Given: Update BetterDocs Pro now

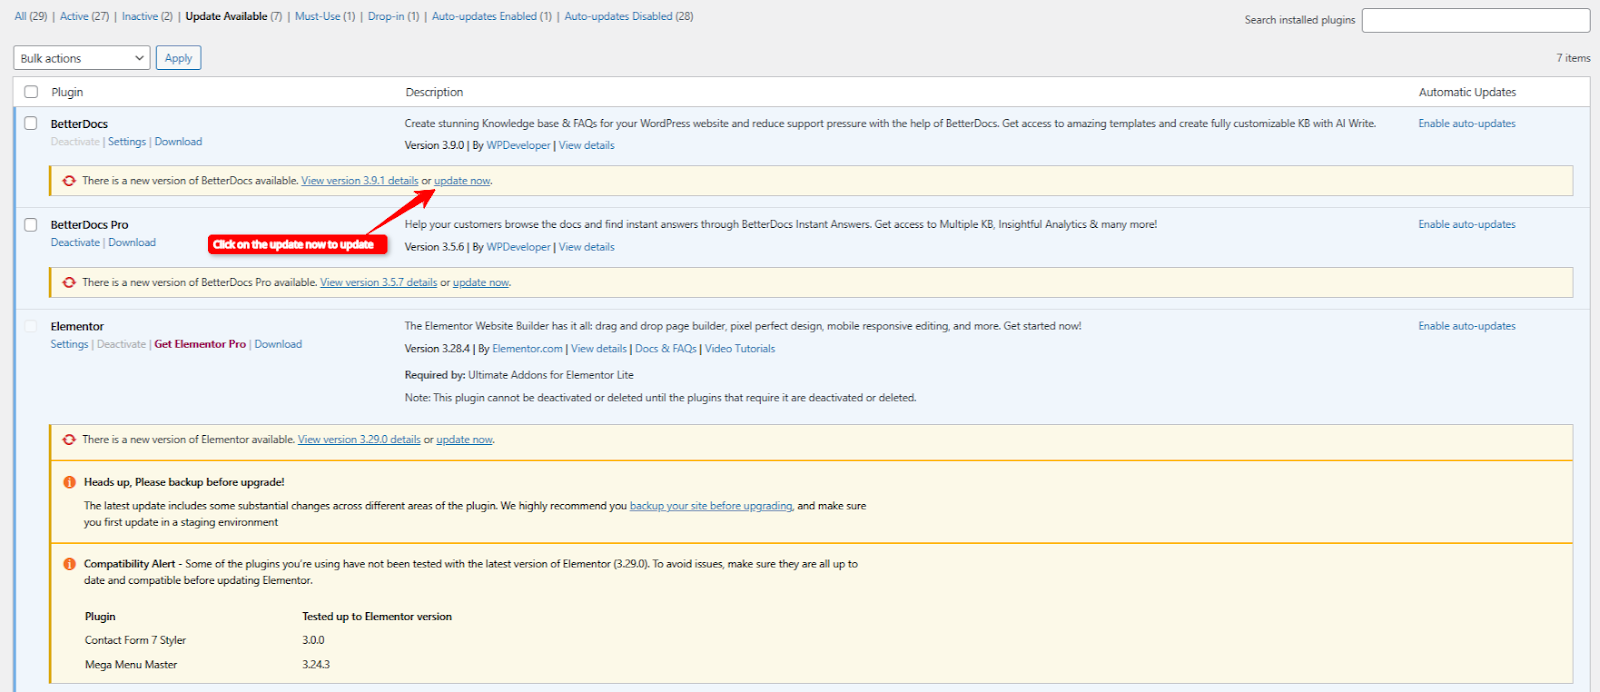Looking at the screenshot, I should click(x=481, y=283).
